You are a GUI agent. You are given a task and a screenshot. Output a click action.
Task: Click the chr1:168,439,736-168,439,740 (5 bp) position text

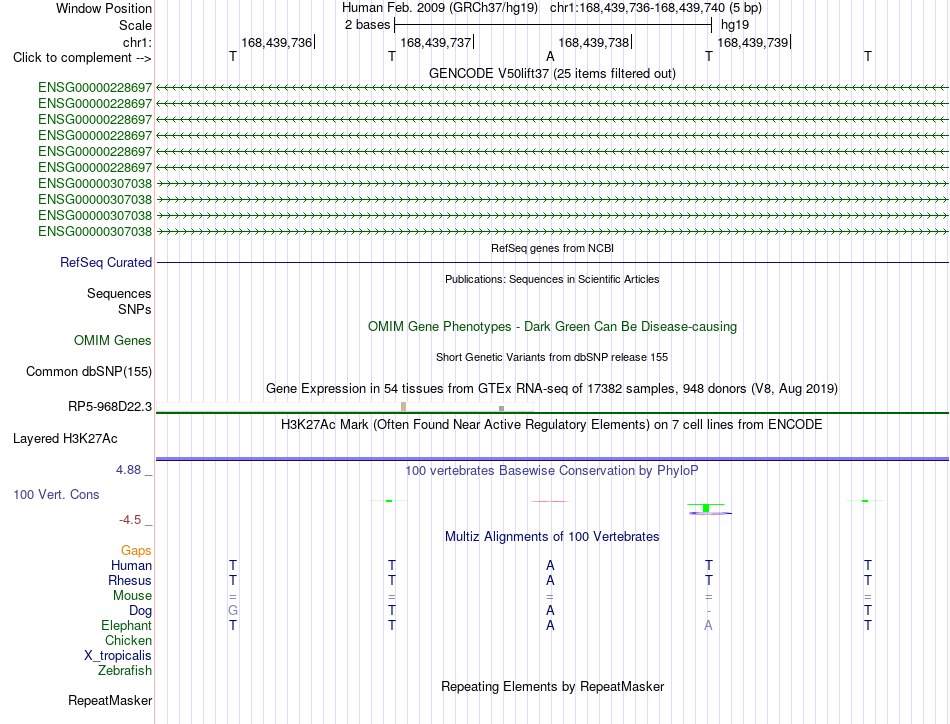pyautogui.click(x=656, y=8)
